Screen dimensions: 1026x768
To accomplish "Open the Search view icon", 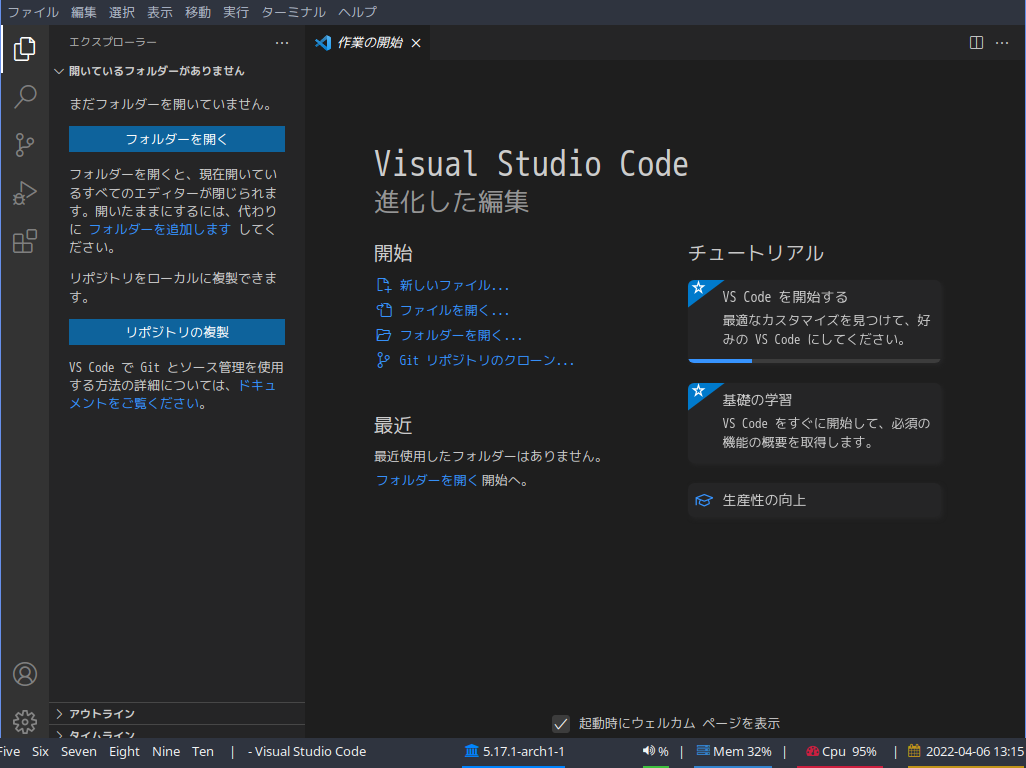I will click(25, 97).
